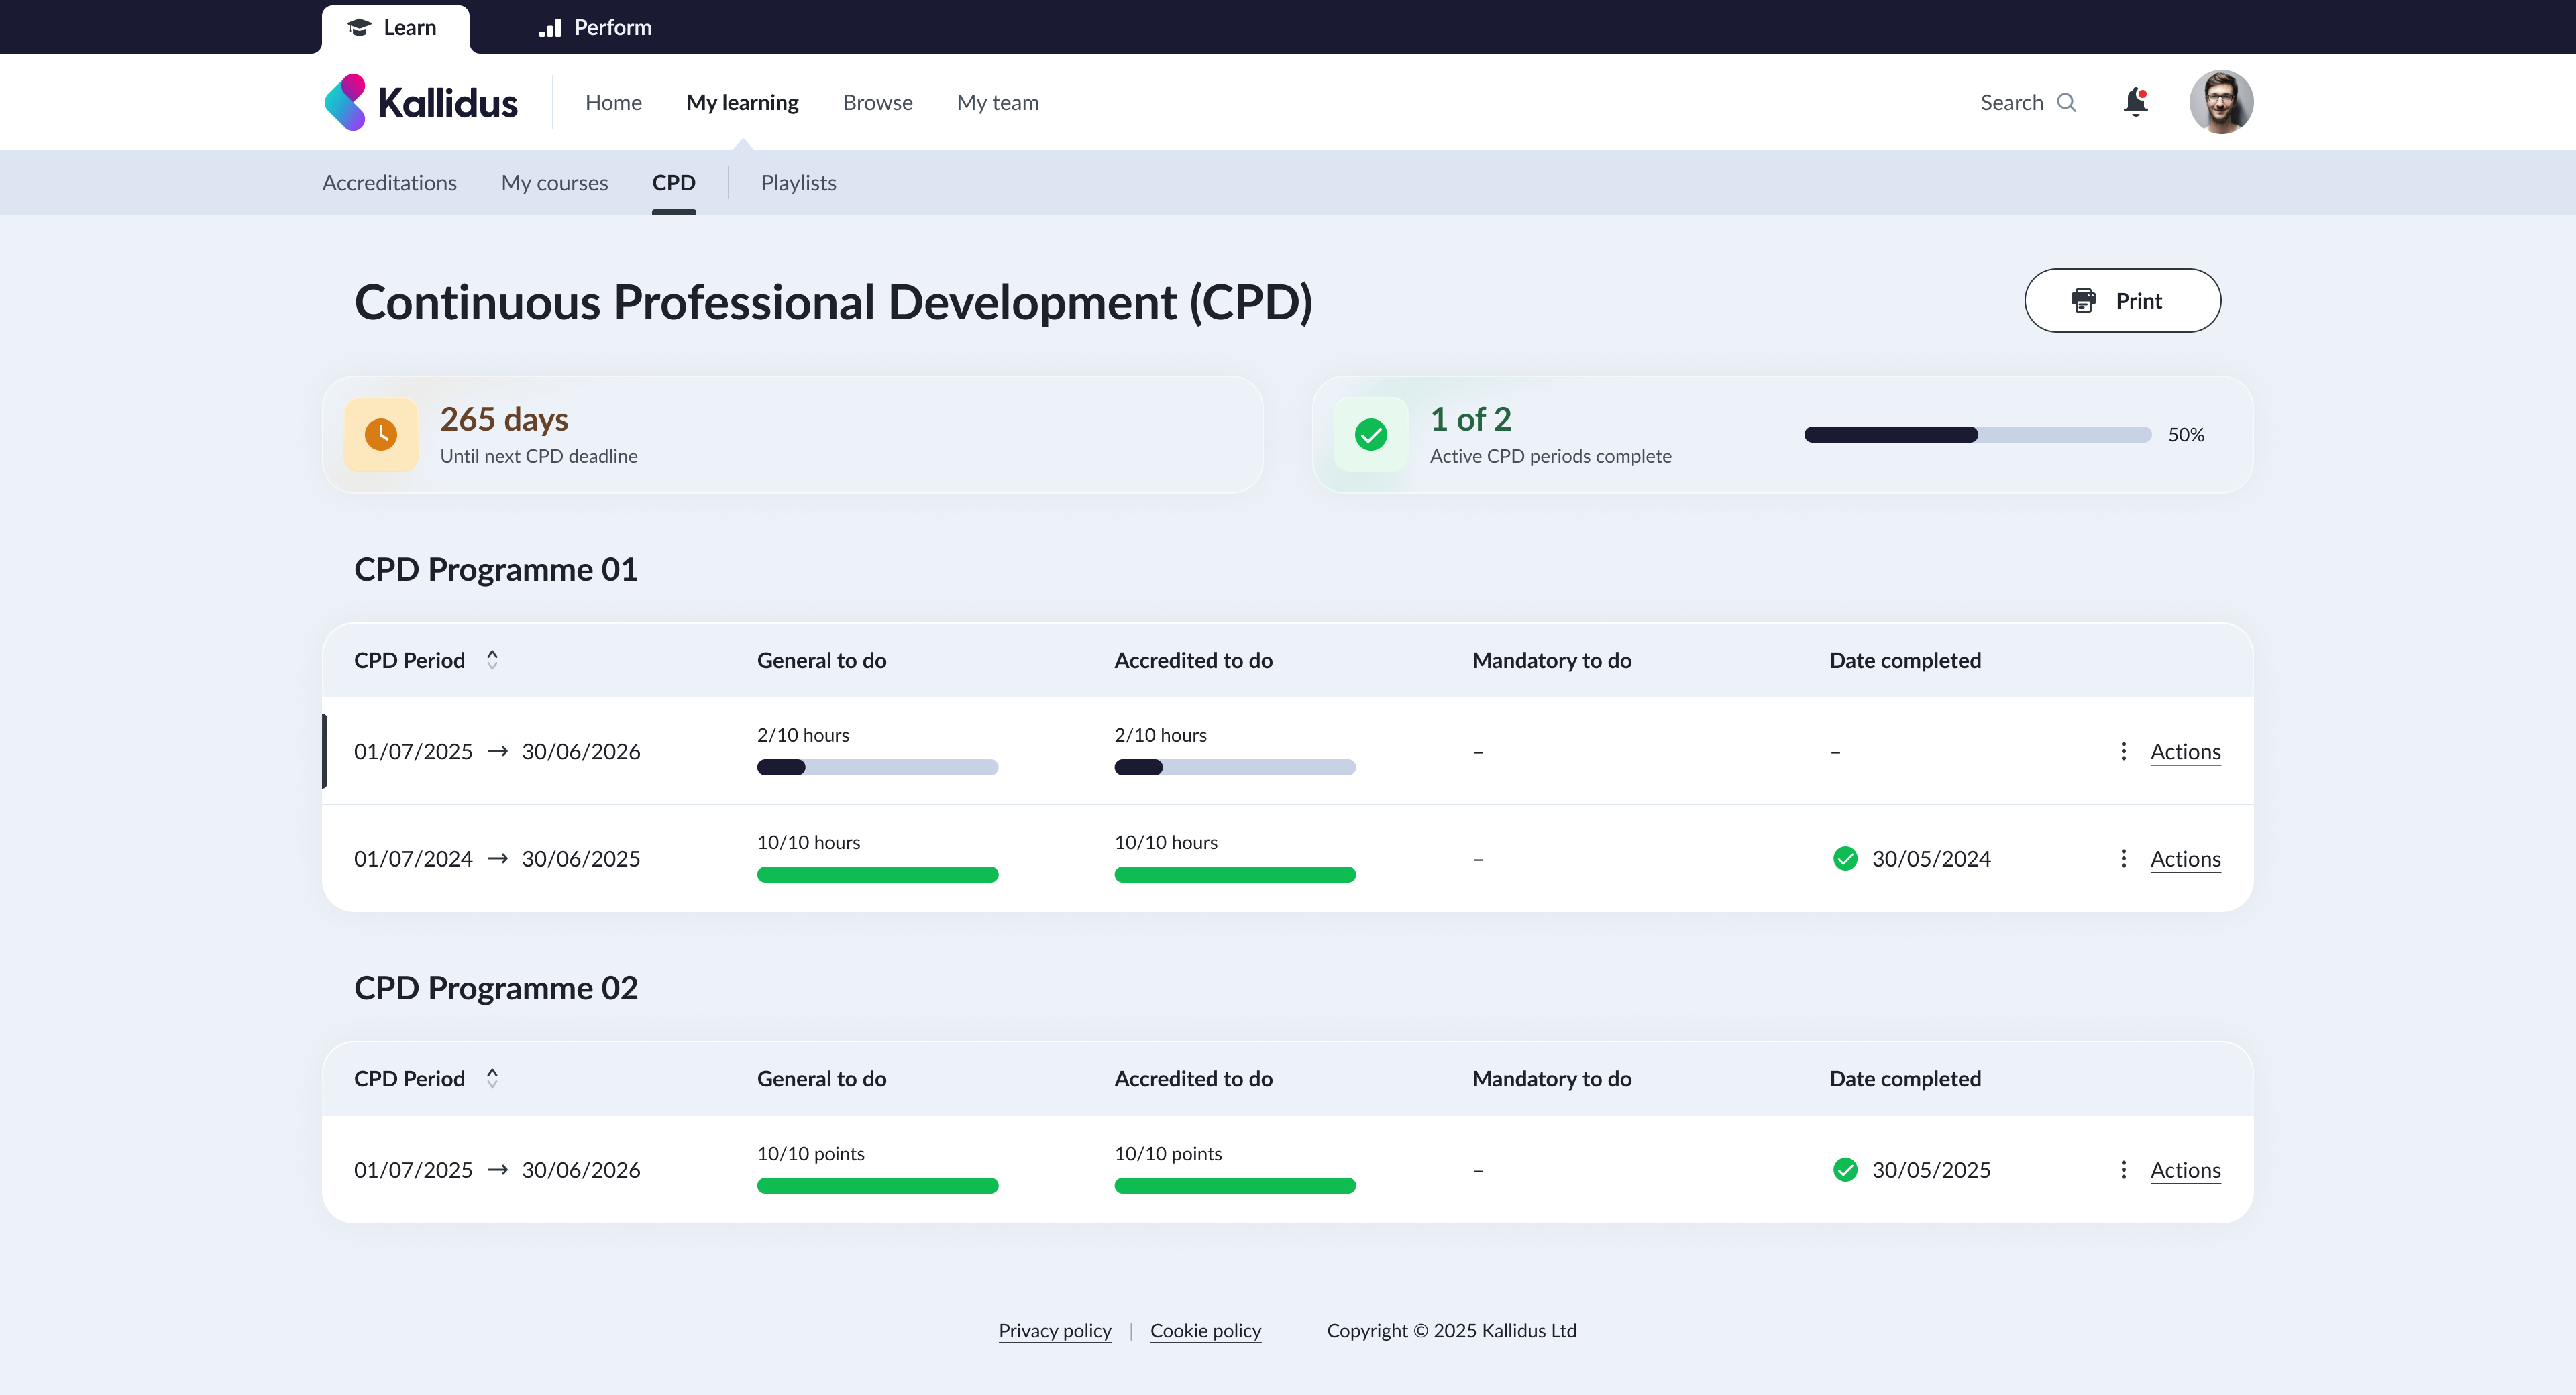Open the user profile avatar
This screenshot has height=1395, width=2576.
tap(2220, 102)
